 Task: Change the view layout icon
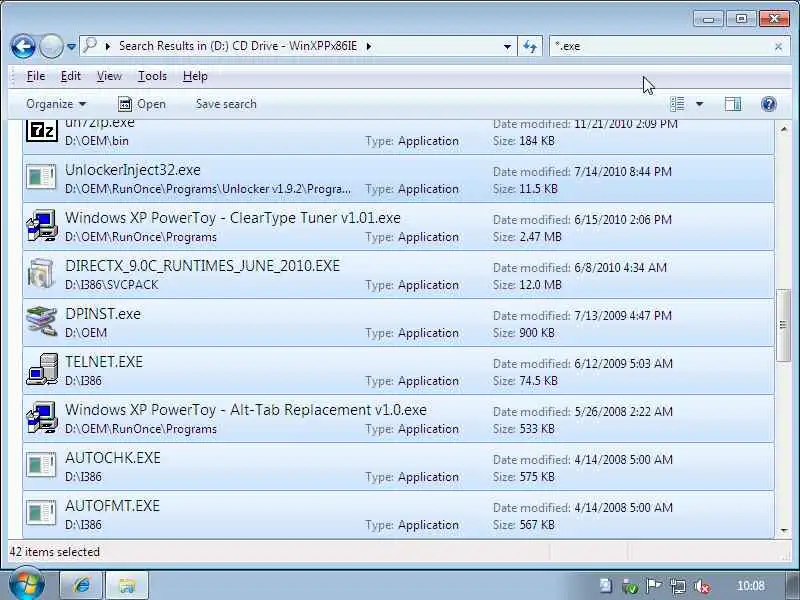678,104
